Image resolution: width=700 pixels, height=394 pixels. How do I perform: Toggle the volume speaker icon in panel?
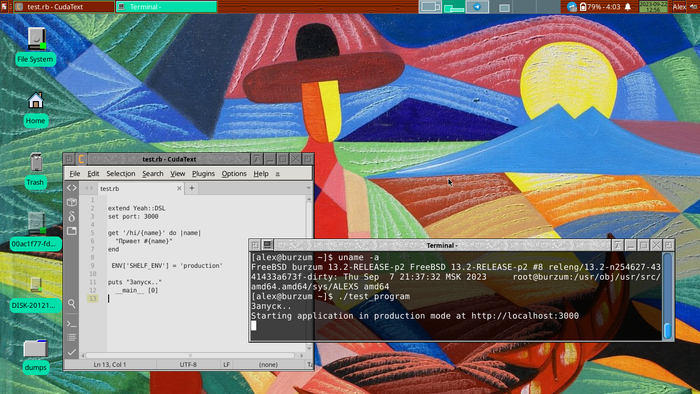pyautogui.click(x=694, y=7)
